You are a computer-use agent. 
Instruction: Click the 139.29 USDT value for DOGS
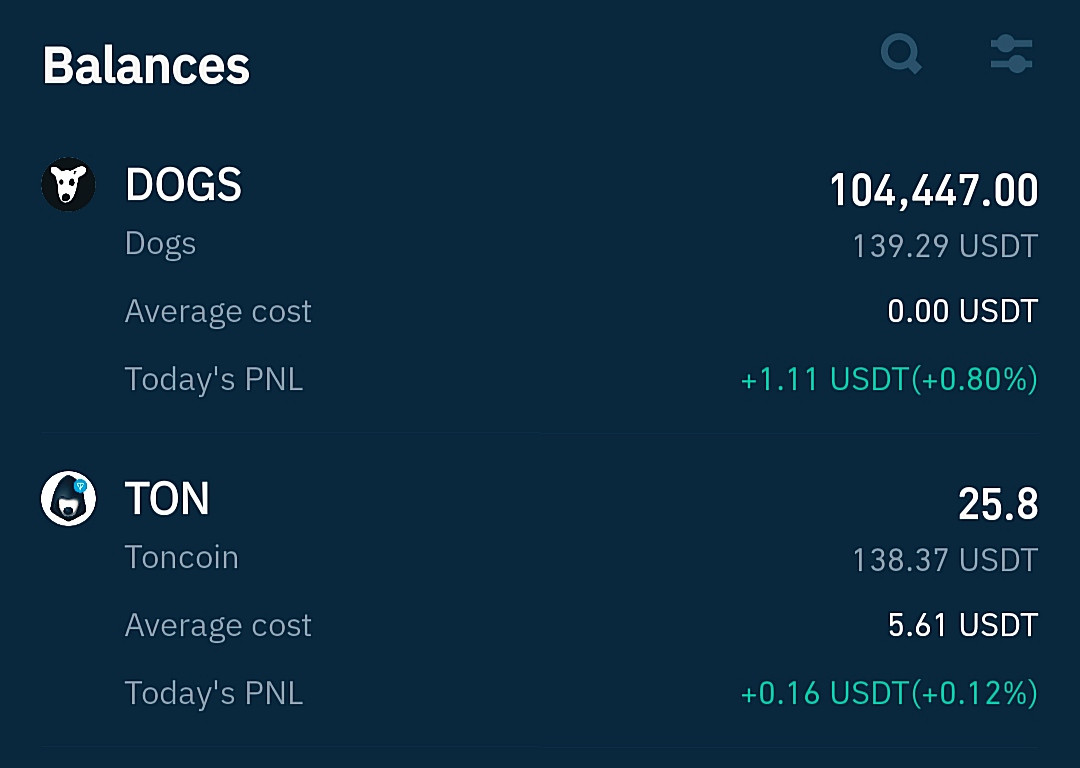tap(945, 246)
